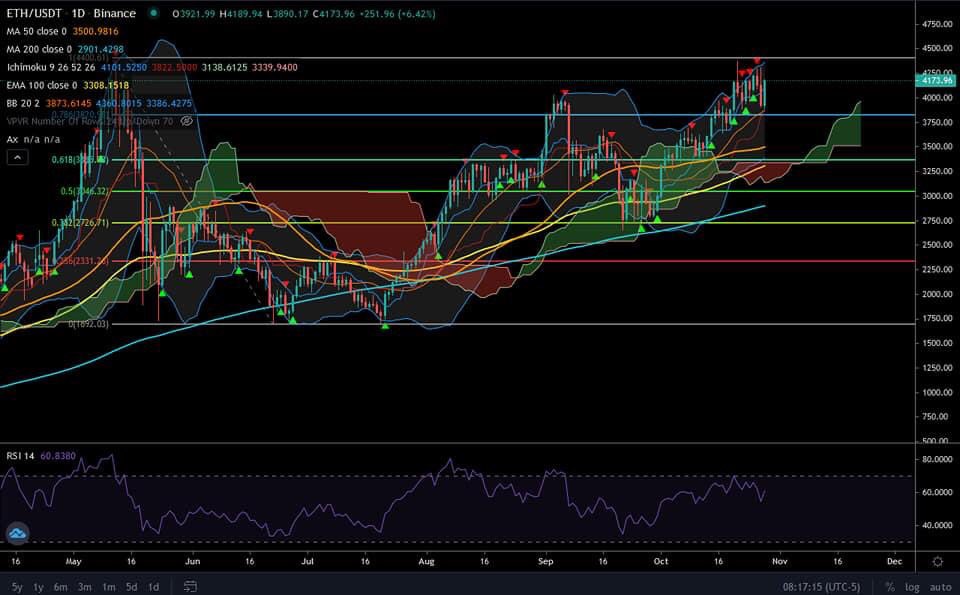This screenshot has height=595, width=960.
Task: Toggle the log scale option
Action: 912,586
